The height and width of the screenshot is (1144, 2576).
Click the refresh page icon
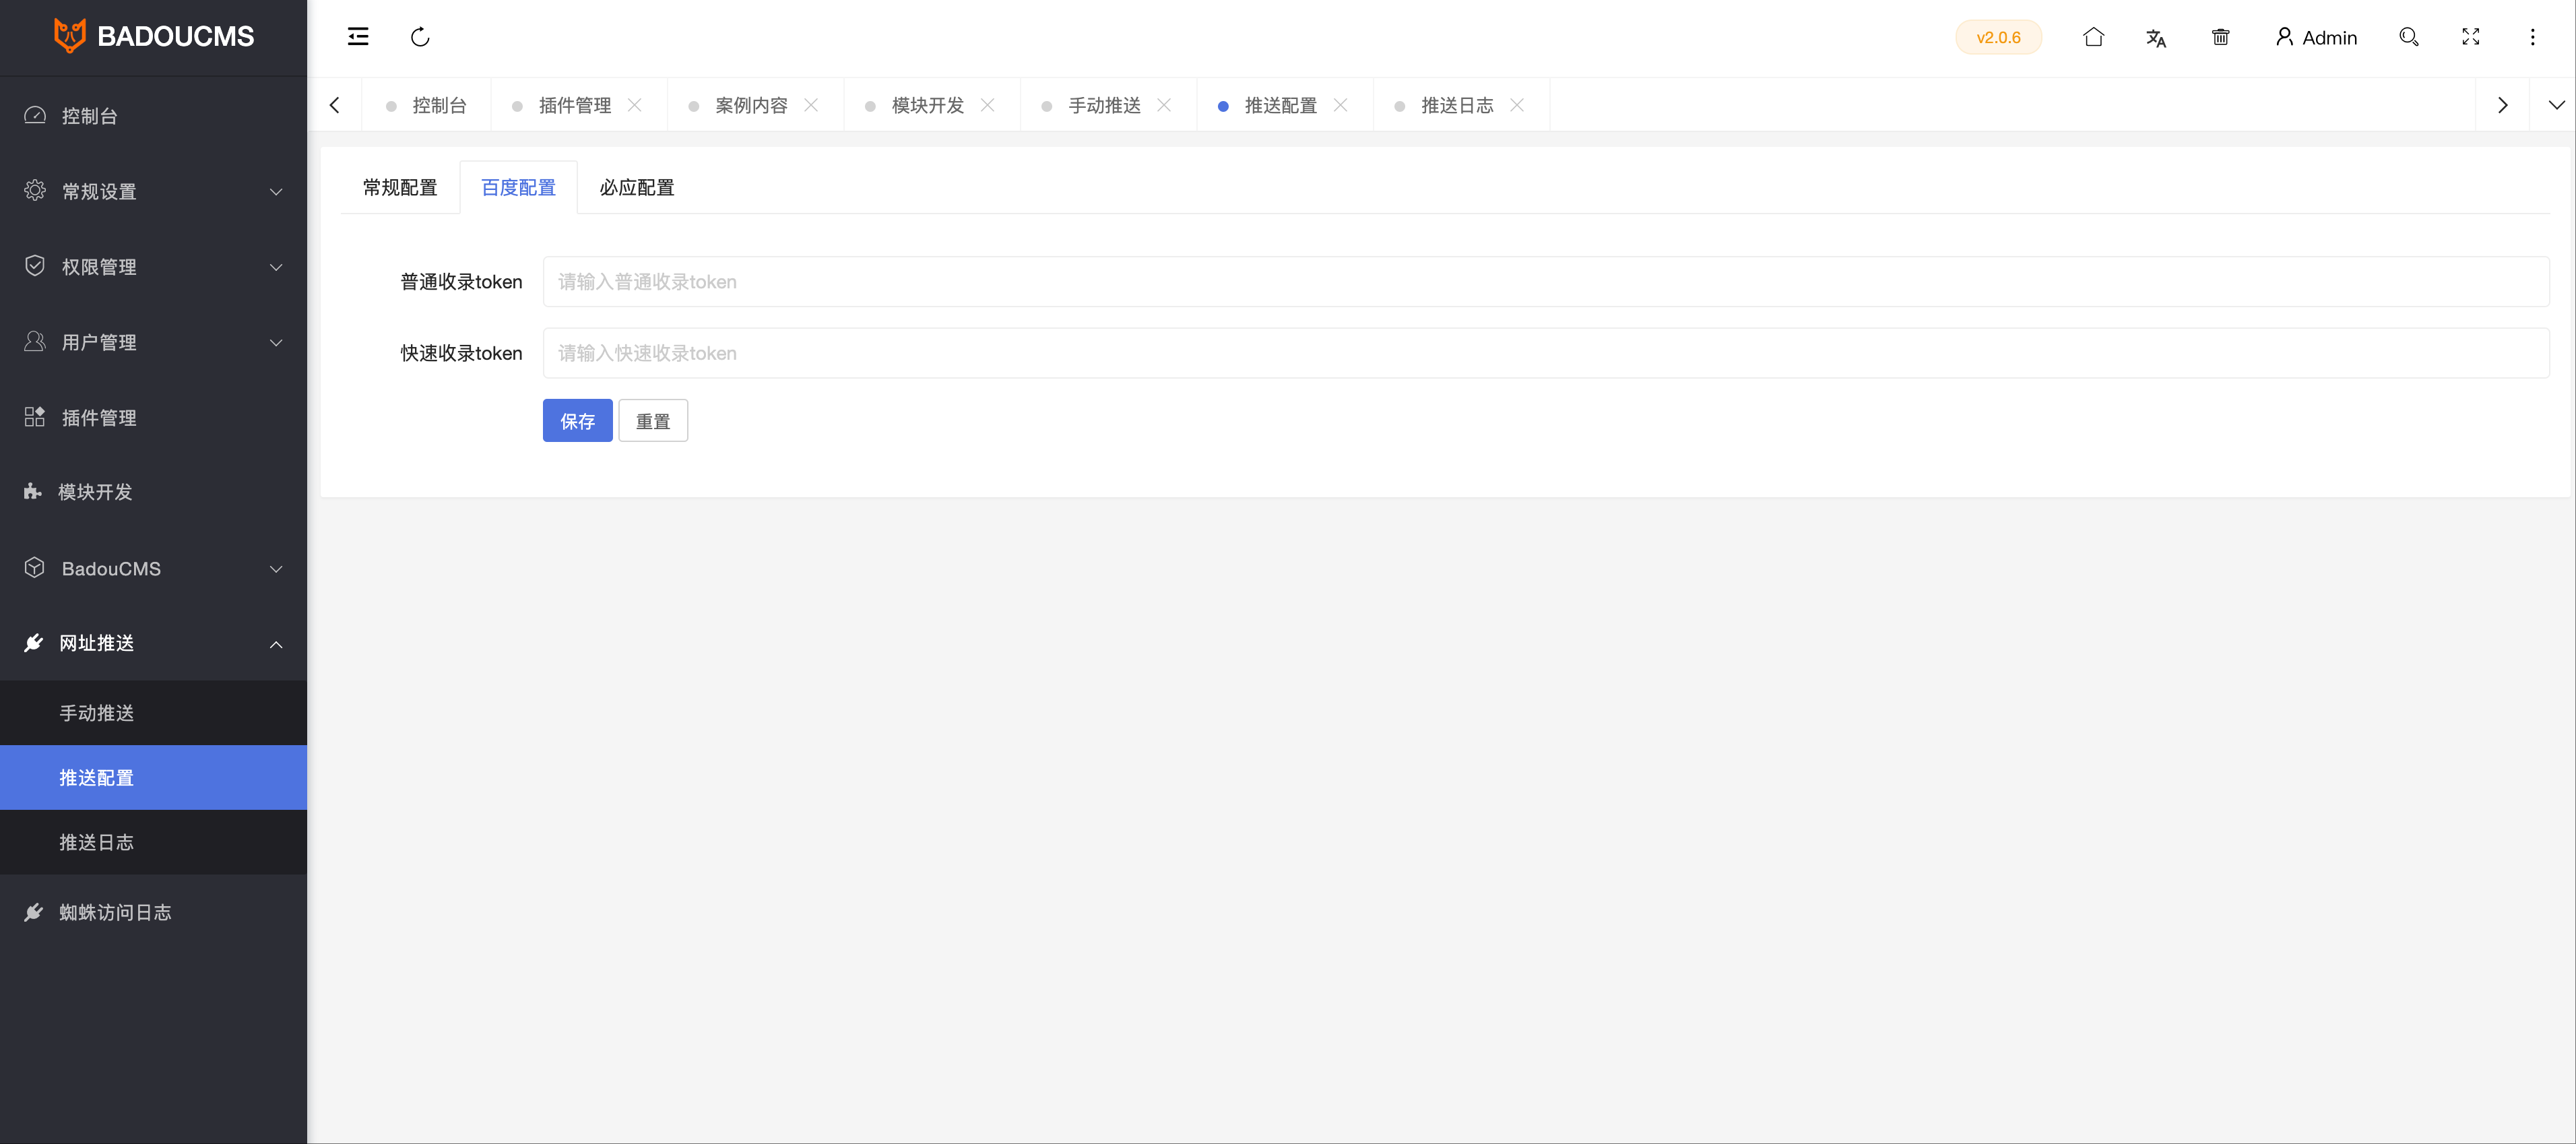tap(420, 37)
